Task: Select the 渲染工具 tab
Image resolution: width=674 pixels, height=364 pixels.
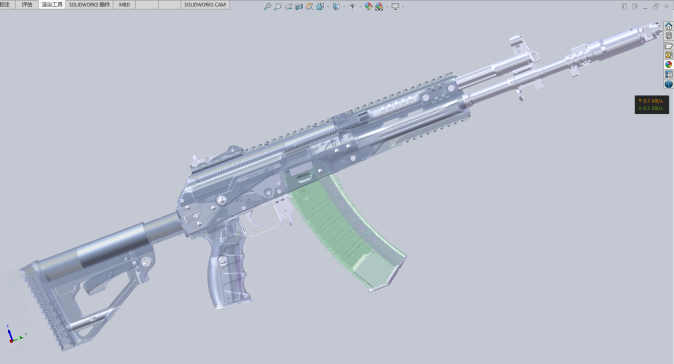Action: (x=52, y=5)
